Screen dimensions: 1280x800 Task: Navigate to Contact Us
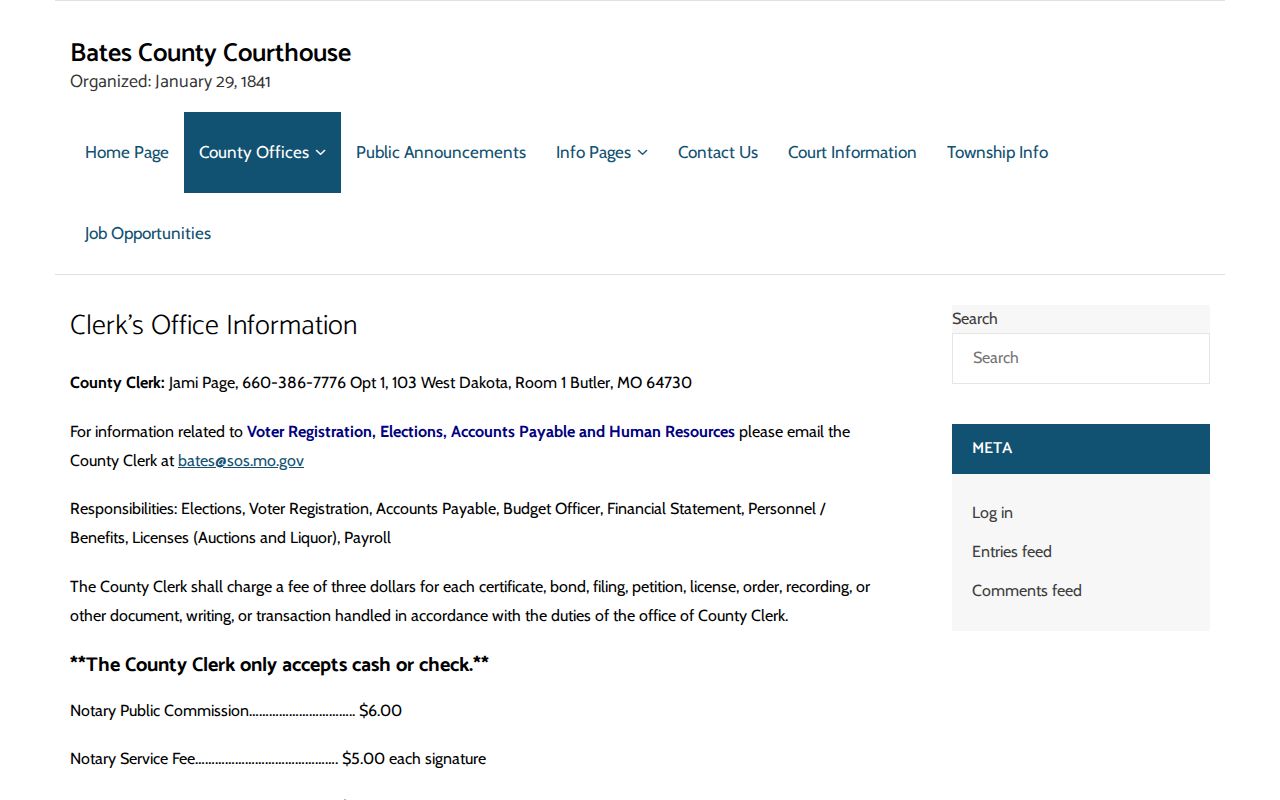pos(718,152)
